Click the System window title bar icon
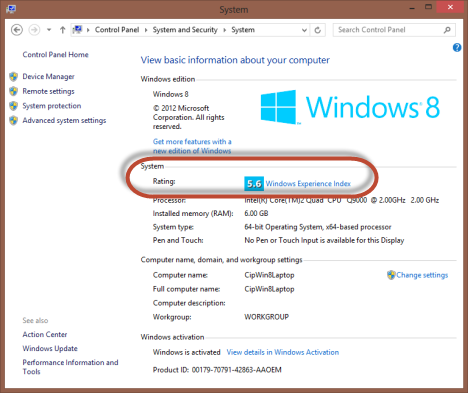 pyautogui.click(x=11, y=9)
